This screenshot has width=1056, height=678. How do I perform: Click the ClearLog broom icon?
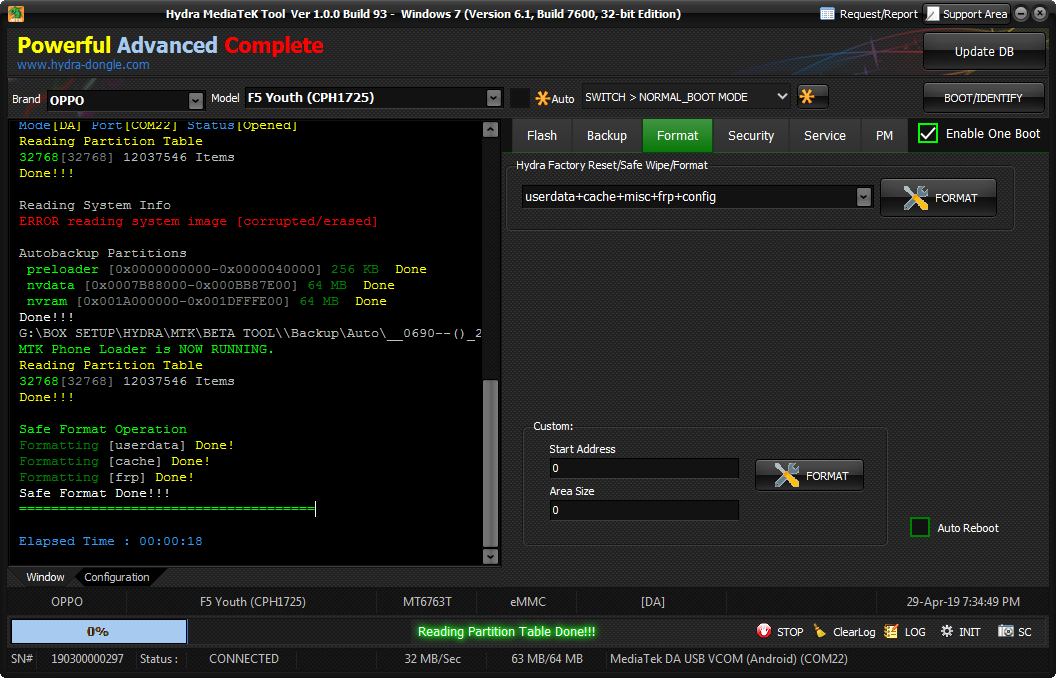tap(820, 631)
